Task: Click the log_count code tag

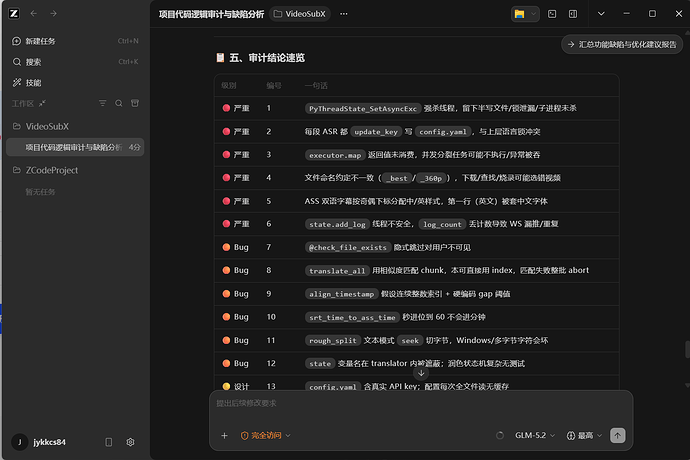Action: 442,224
